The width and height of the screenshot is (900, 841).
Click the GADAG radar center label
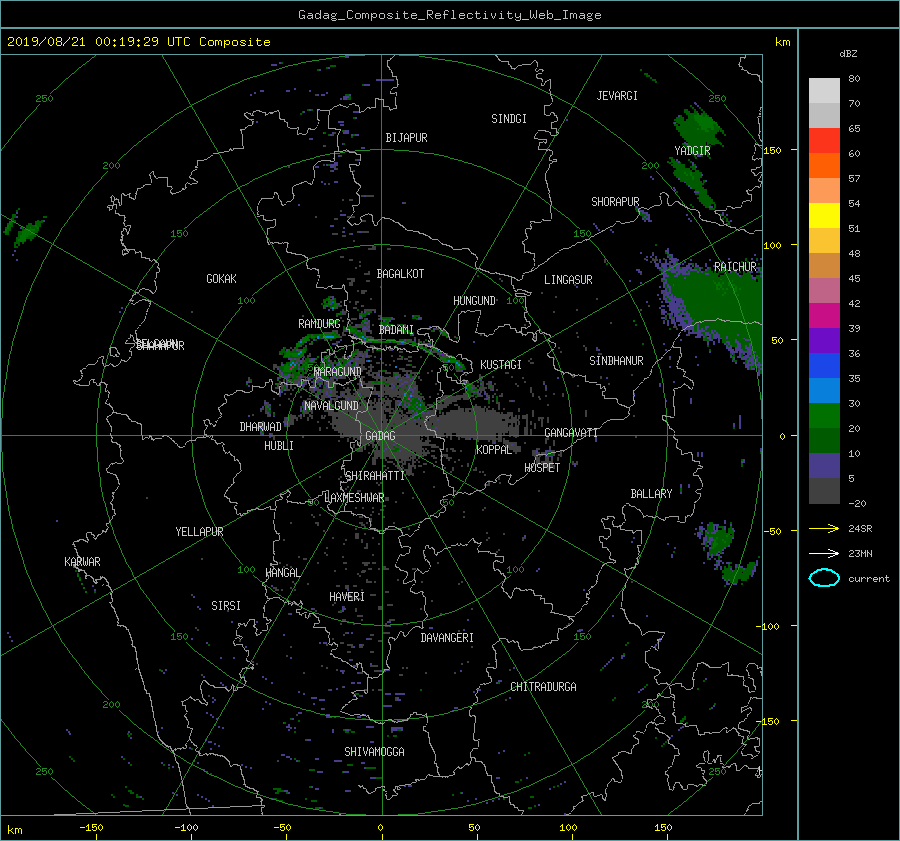coord(381,436)
